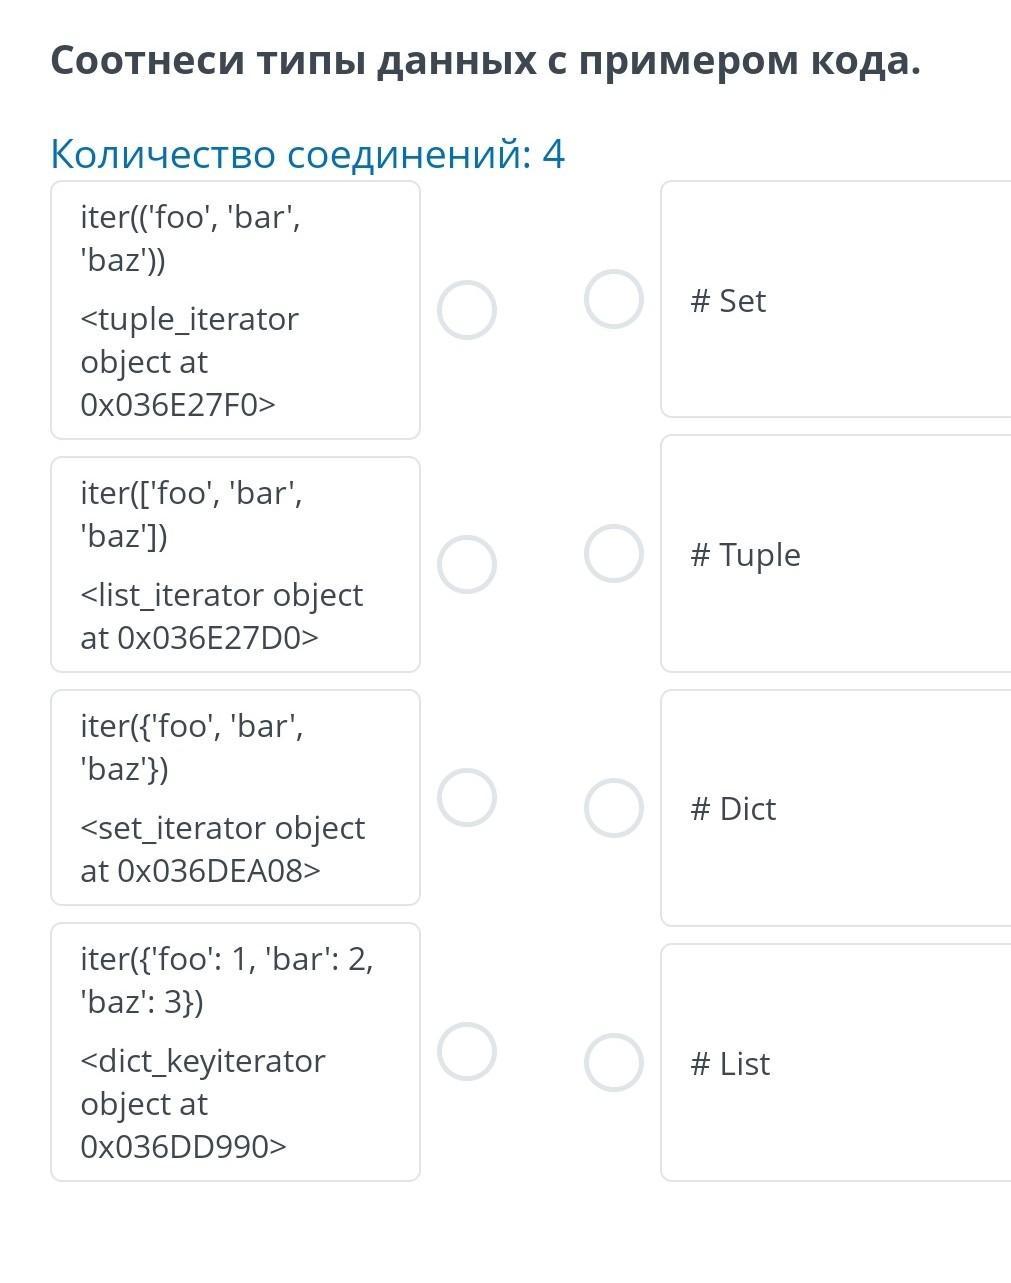Click the 'Соотнеси типы данных' heading

[x=485, y=61]
